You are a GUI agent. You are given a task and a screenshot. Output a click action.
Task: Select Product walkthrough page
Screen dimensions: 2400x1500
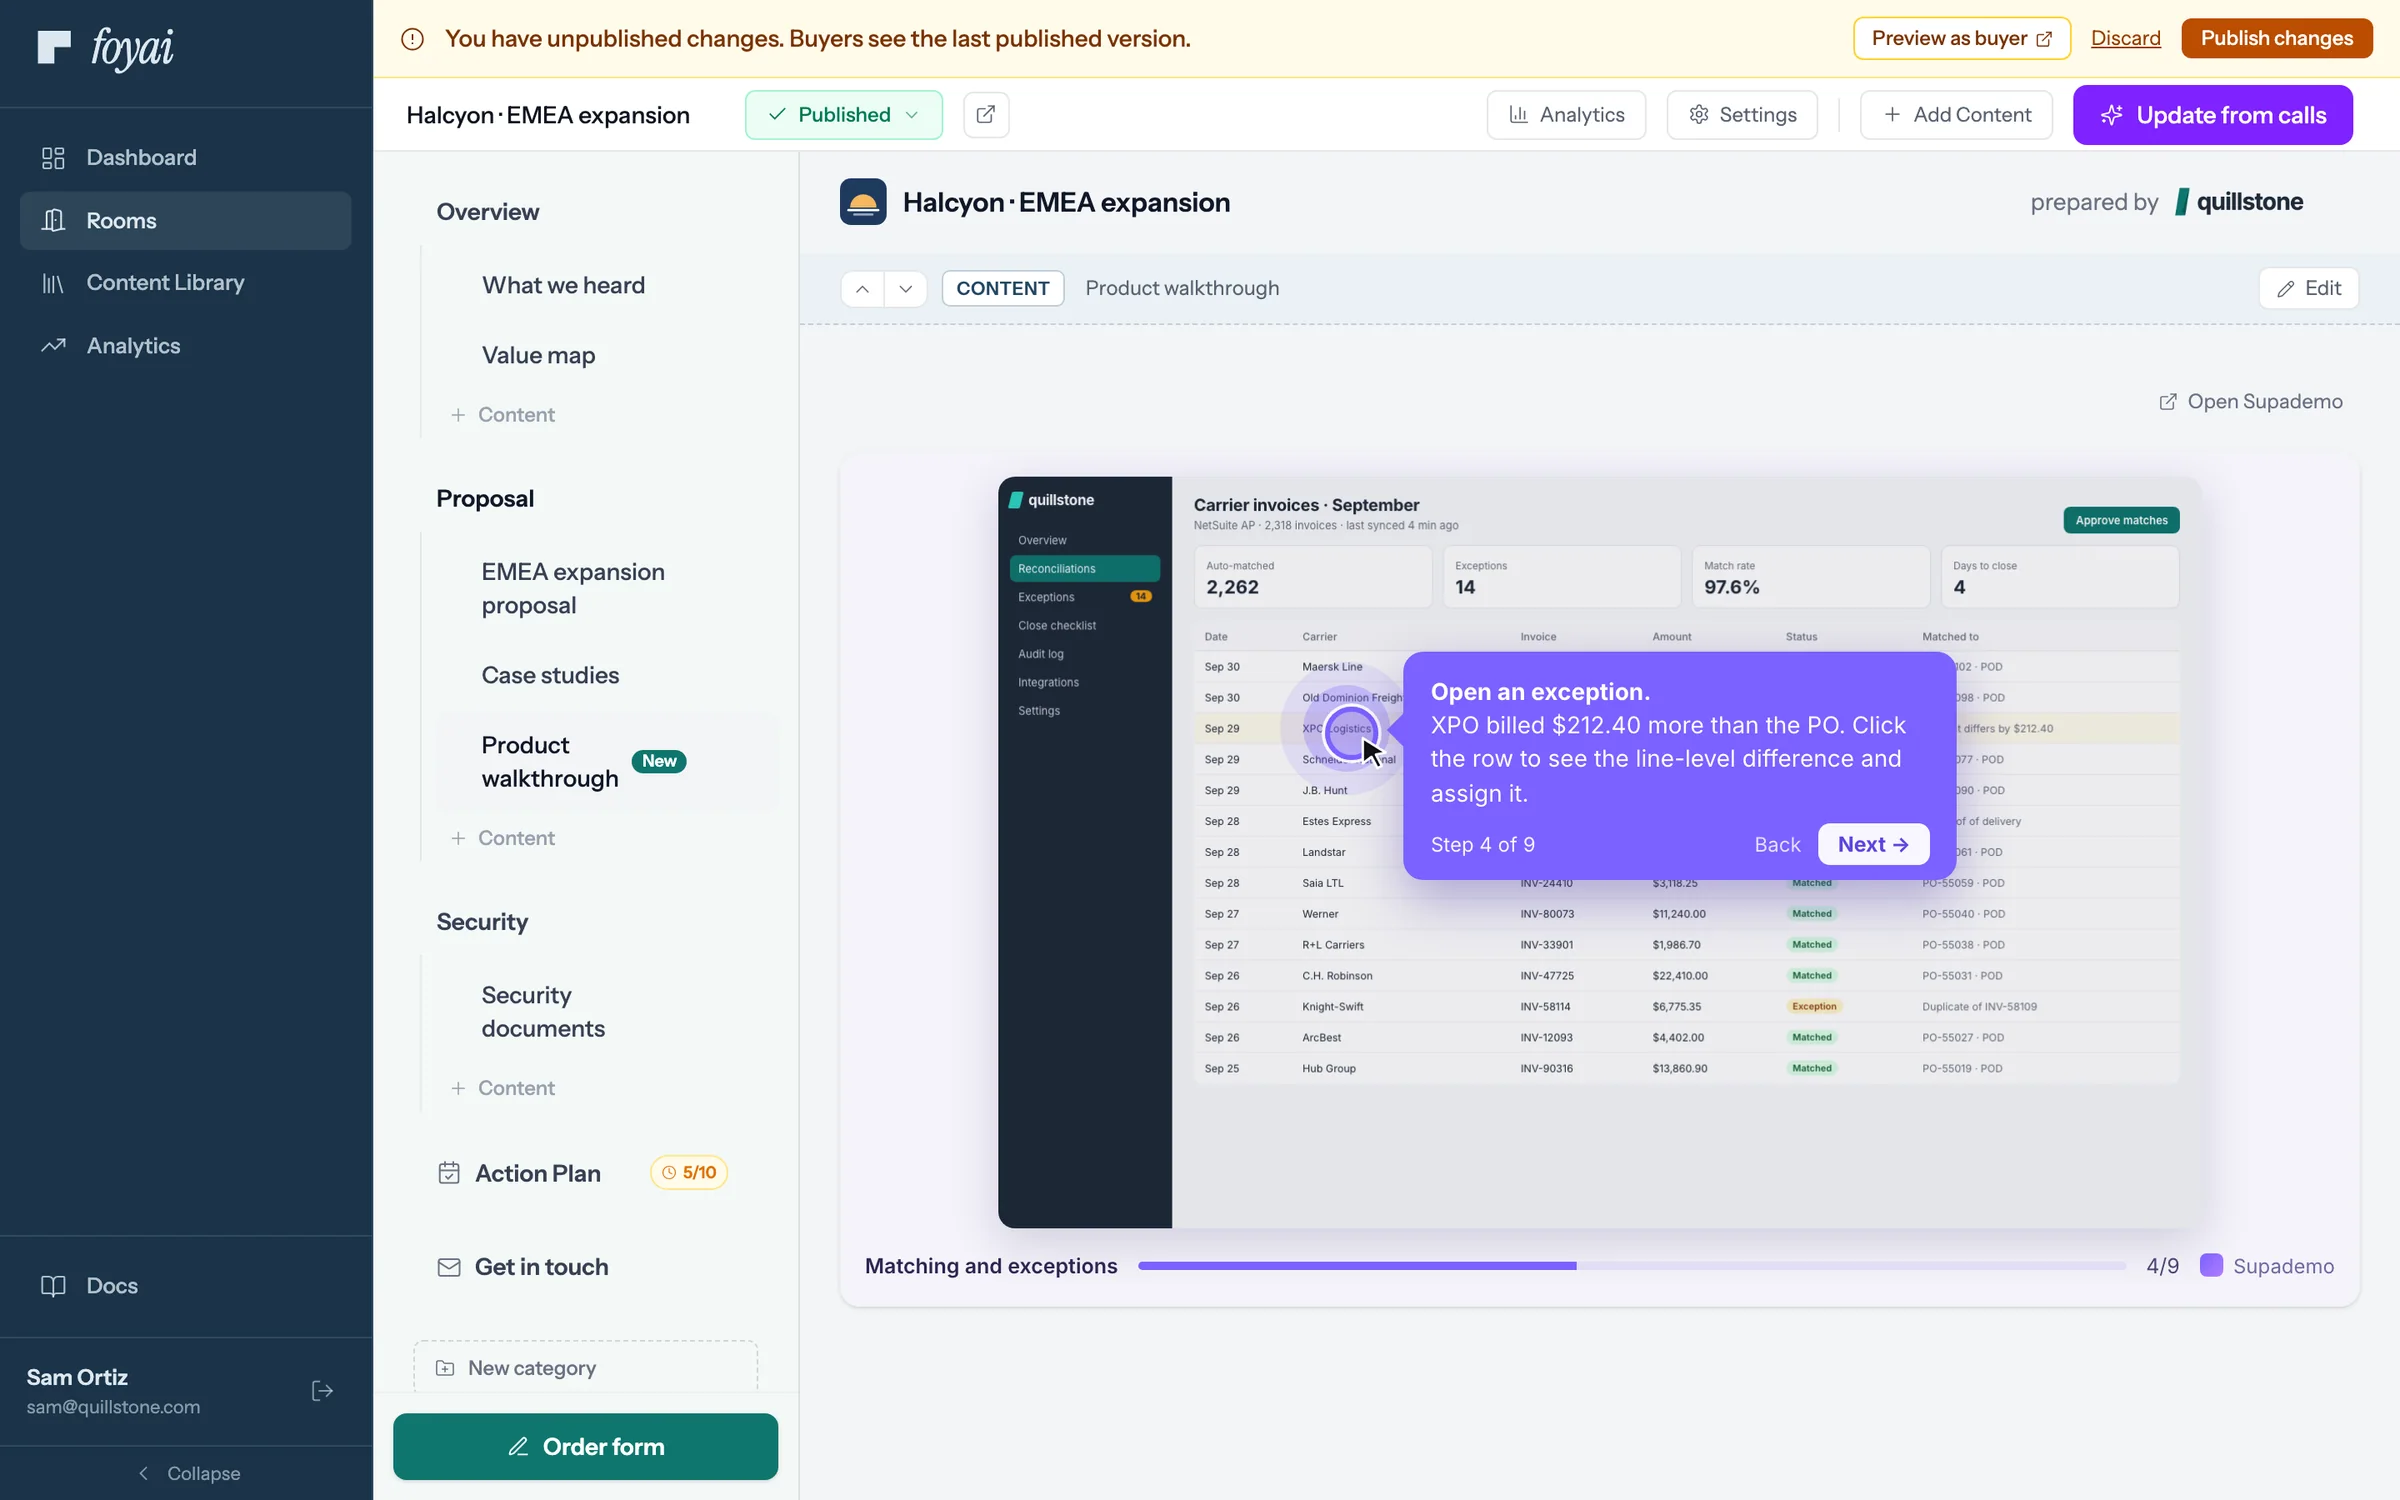608,762
